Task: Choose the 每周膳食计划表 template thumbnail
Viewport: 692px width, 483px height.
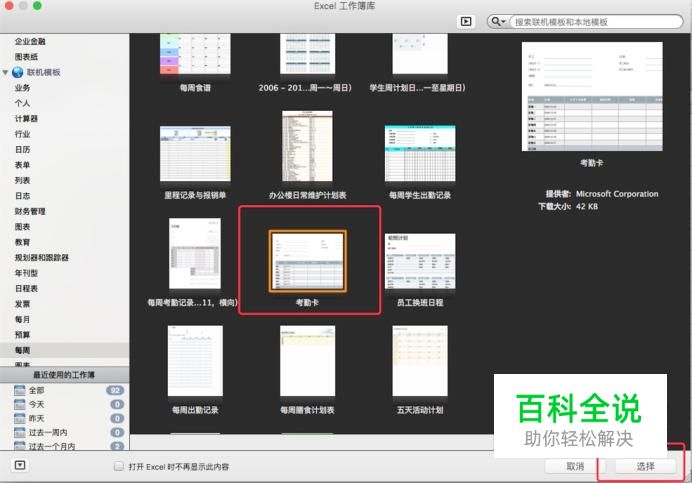Action: 307,361
